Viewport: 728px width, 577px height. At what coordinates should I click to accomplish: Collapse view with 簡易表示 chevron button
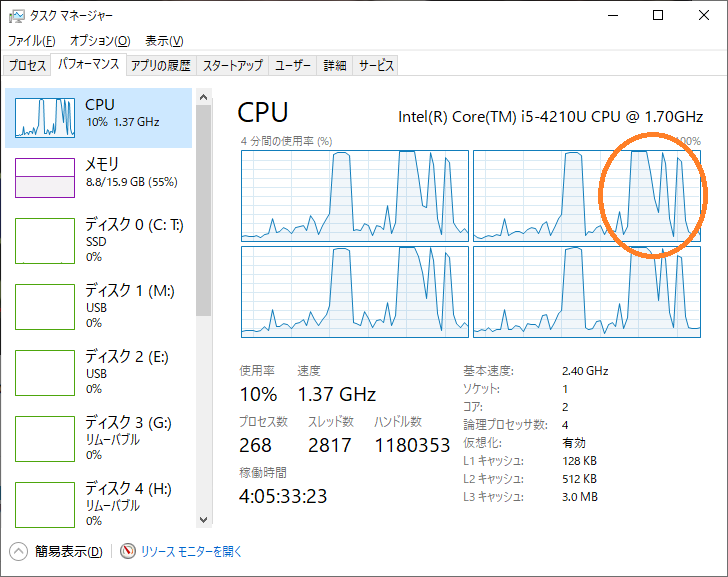[19, 551]
